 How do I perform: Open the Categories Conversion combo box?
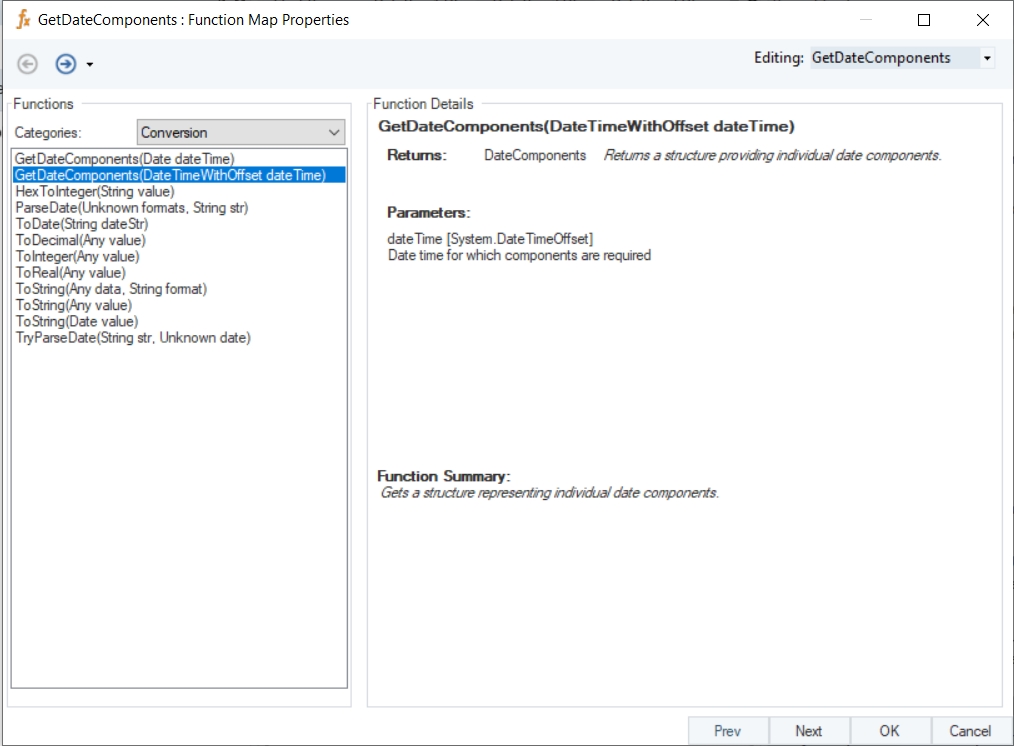[x=240, y=132]
